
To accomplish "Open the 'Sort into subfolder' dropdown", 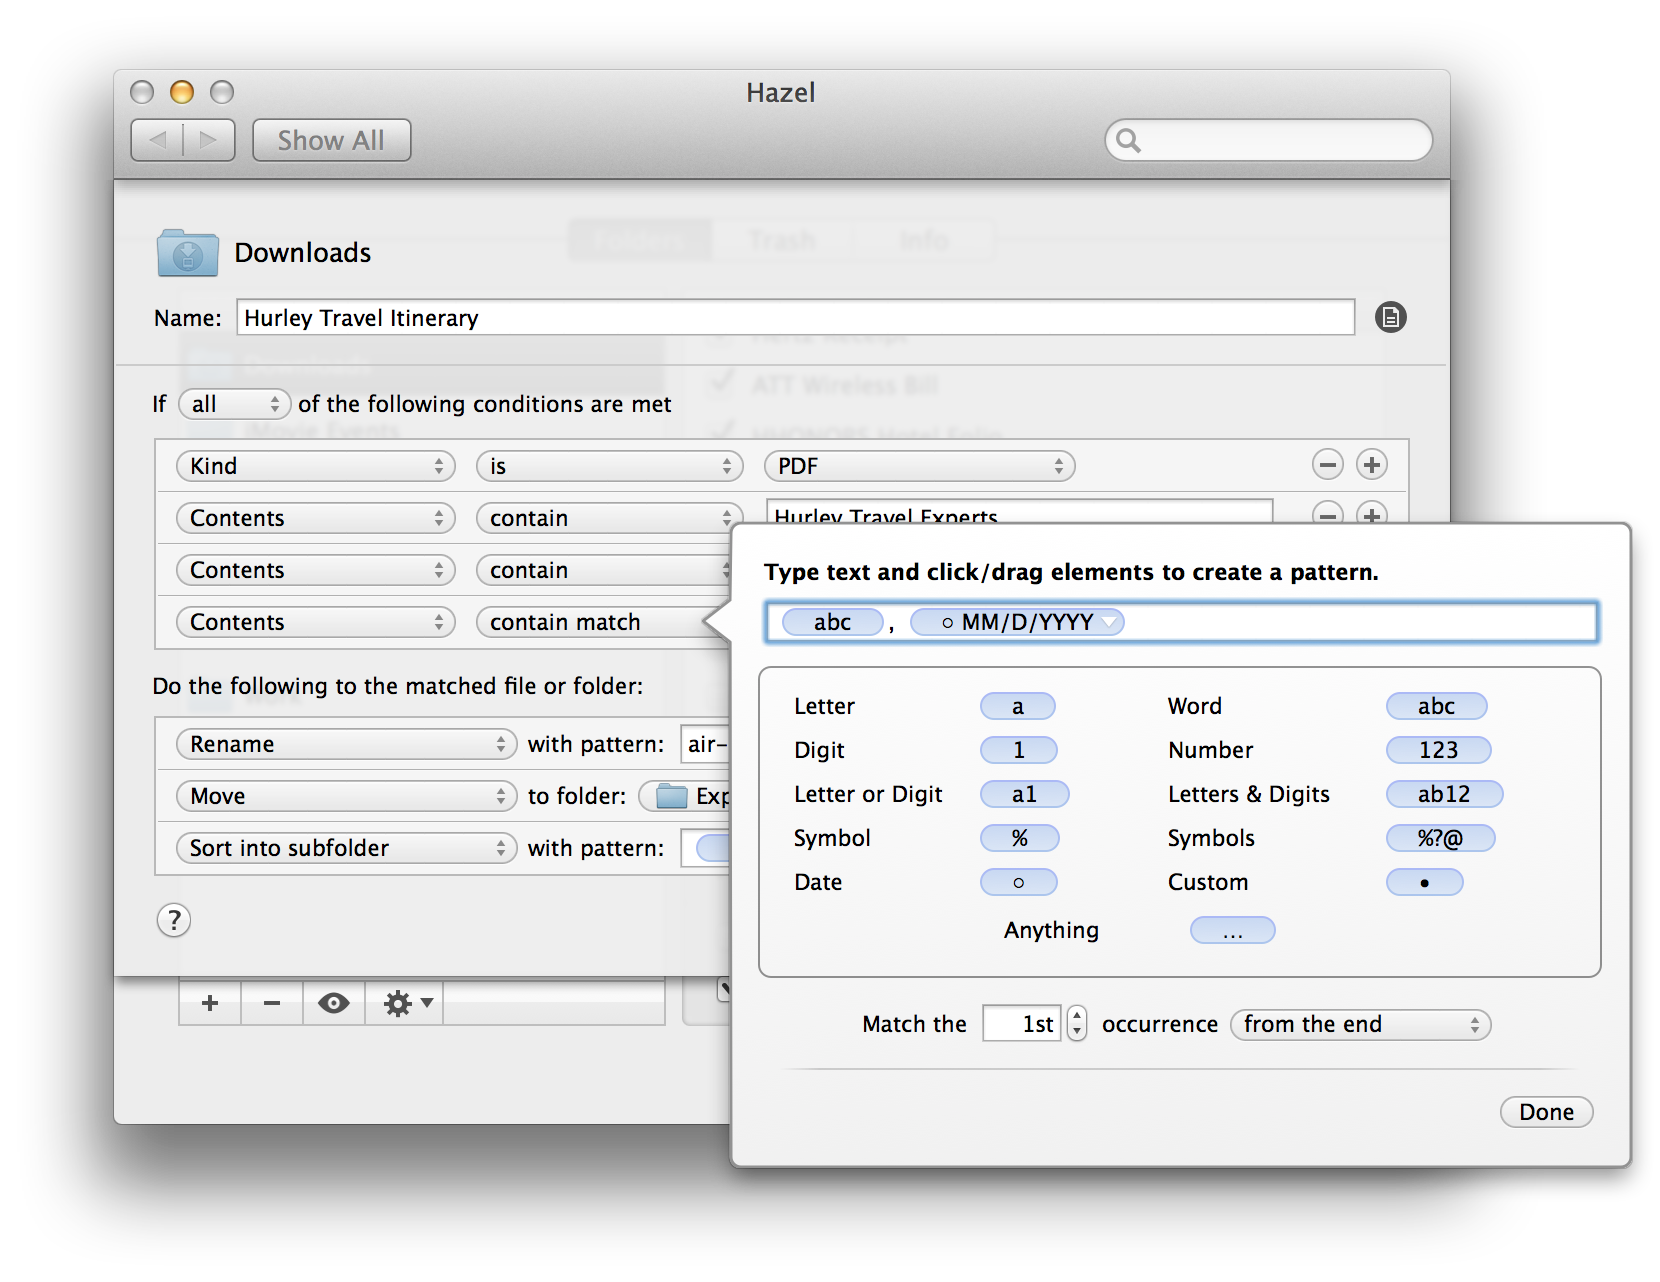I will pos(347,848).
